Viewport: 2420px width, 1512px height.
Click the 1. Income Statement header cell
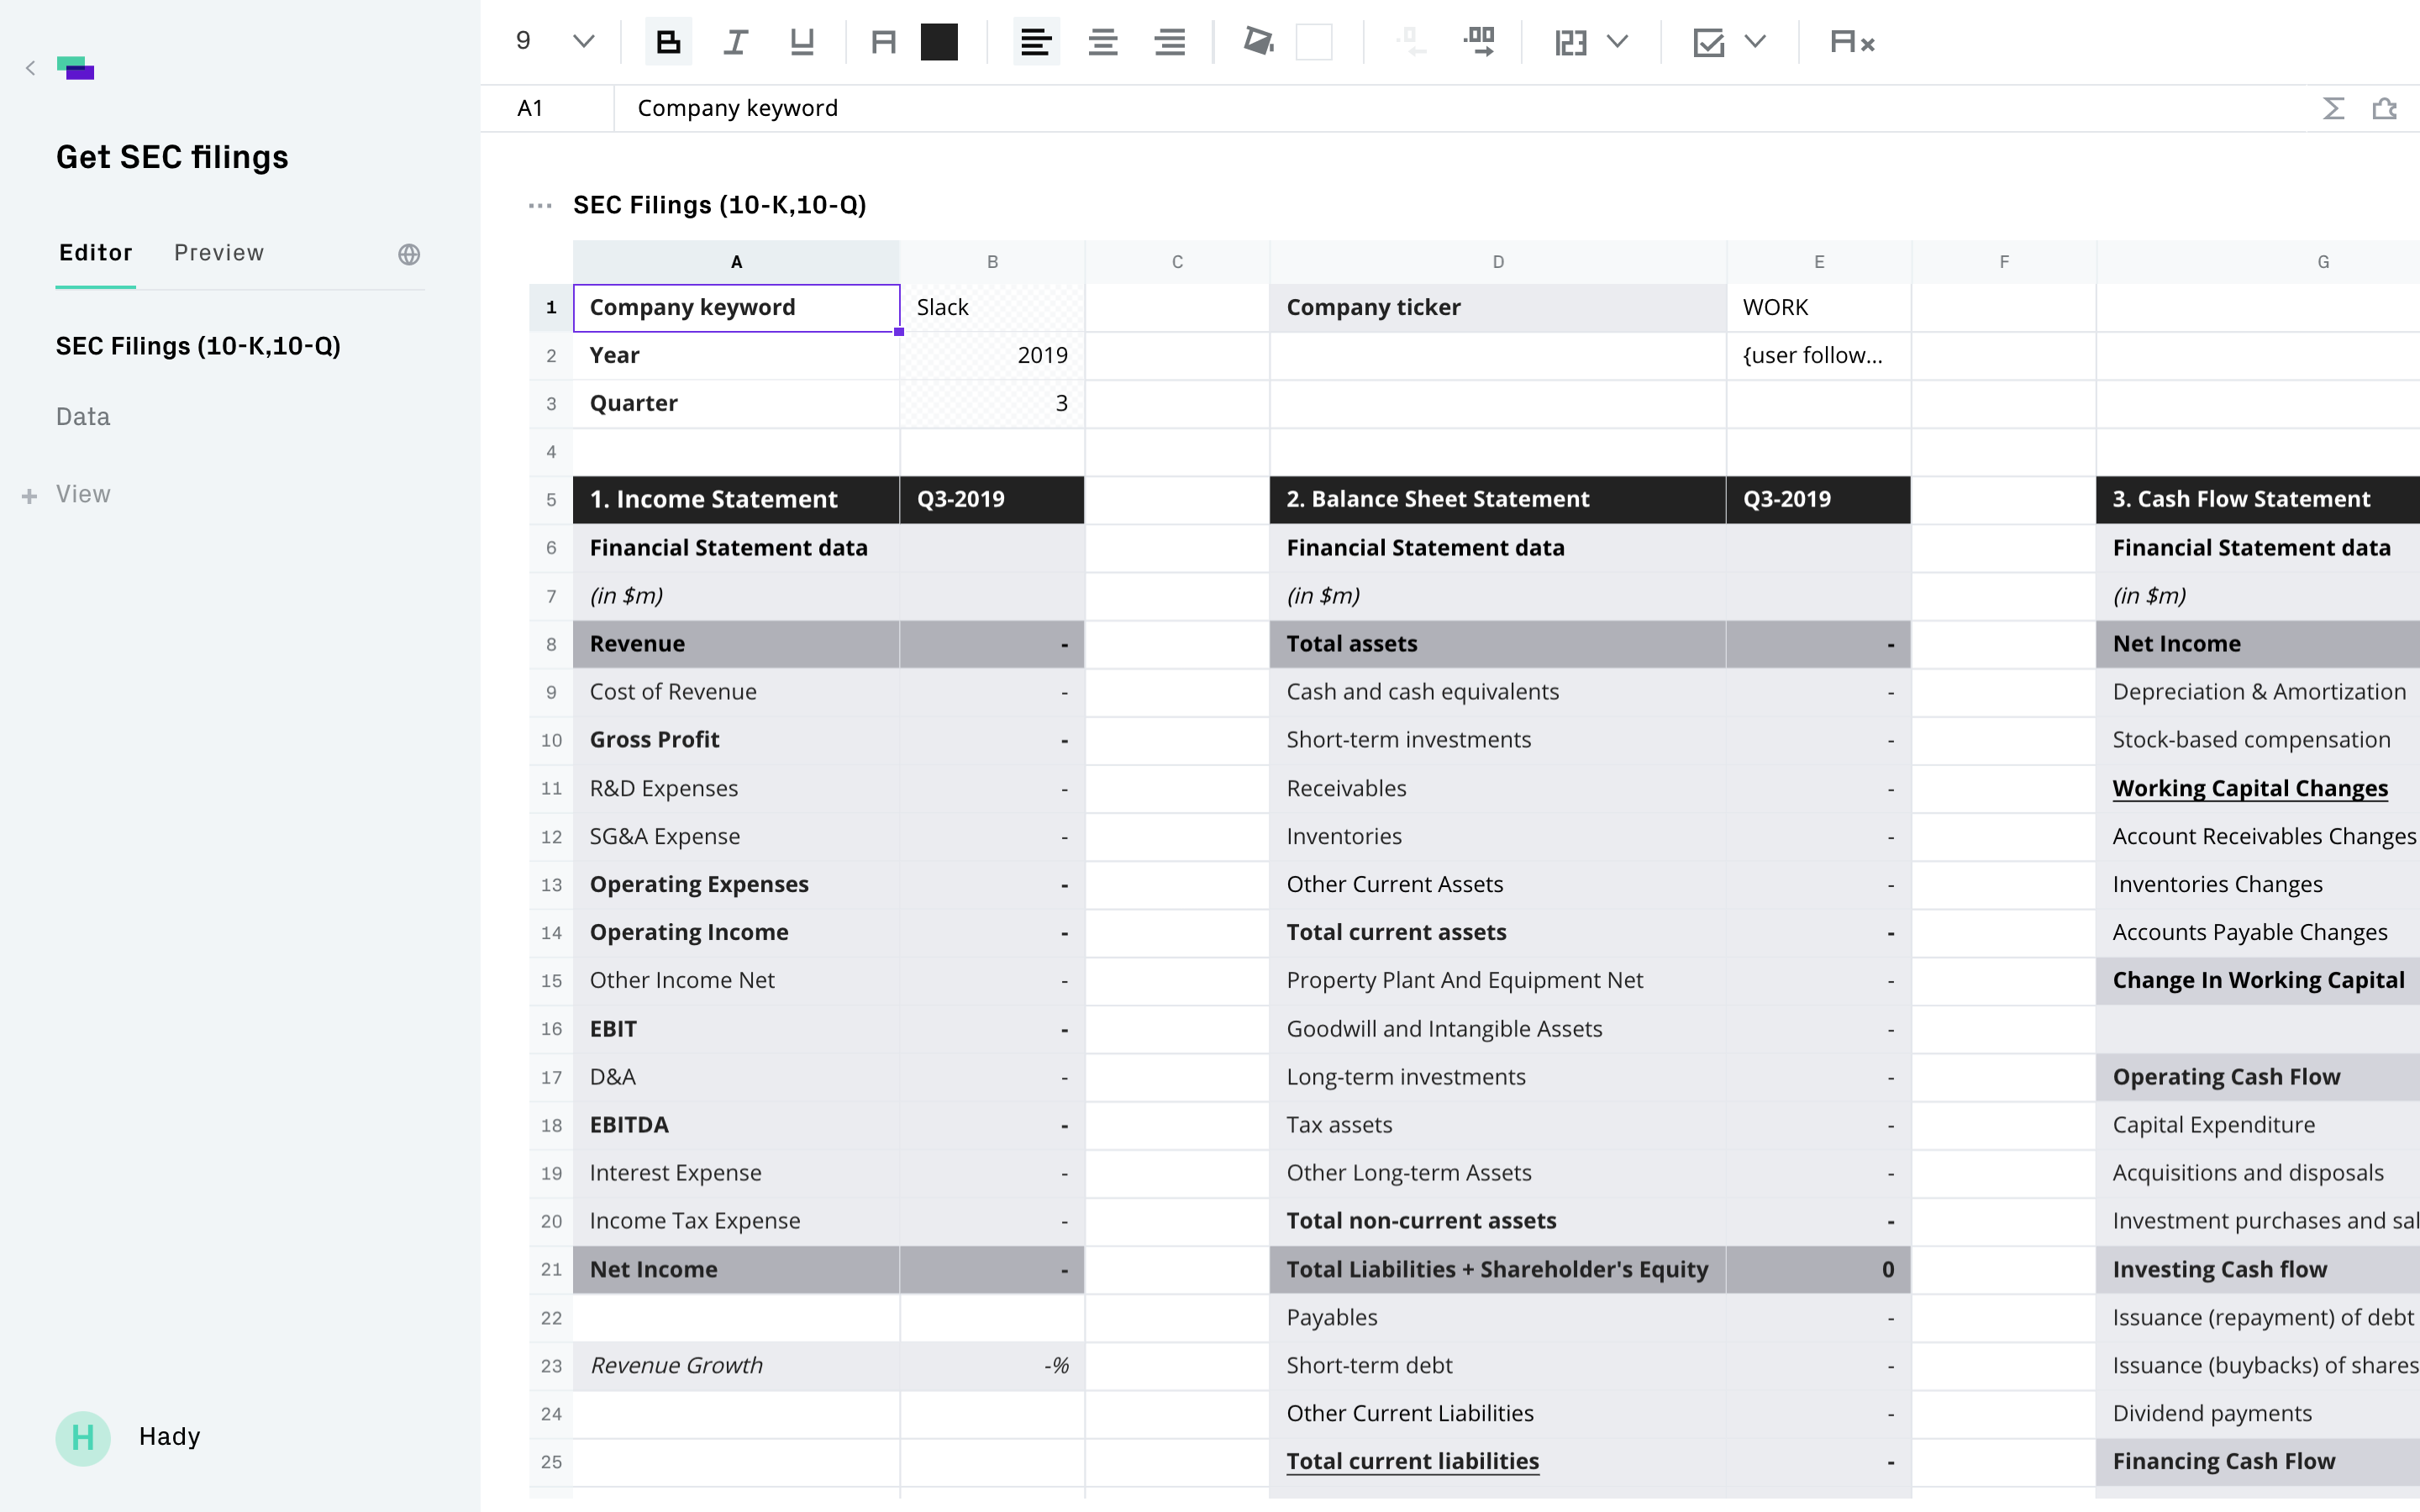point(736,499)
